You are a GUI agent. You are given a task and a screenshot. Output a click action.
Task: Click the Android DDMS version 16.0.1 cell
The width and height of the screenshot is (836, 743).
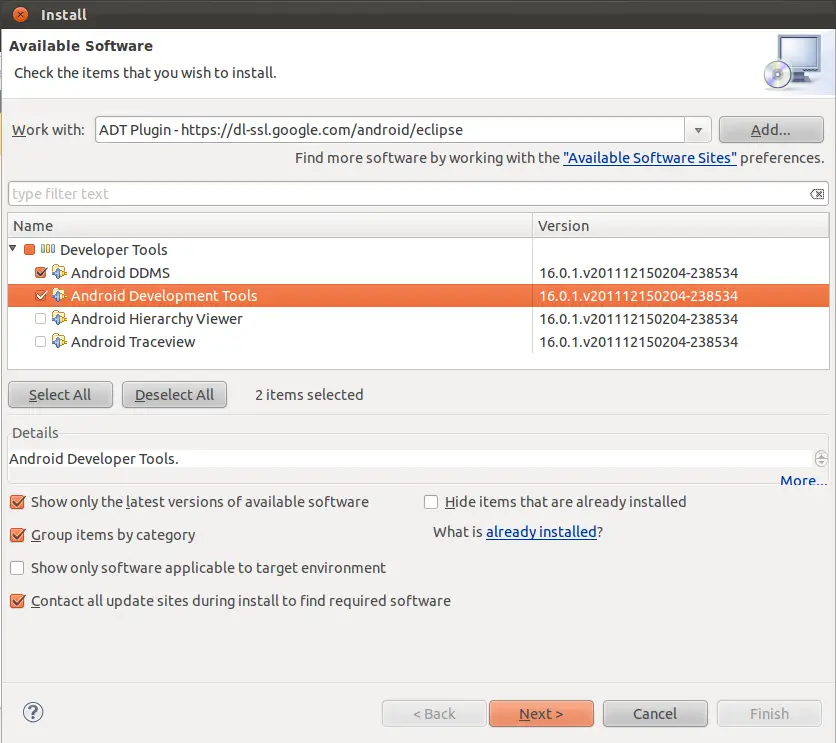[x=639, y=273]
